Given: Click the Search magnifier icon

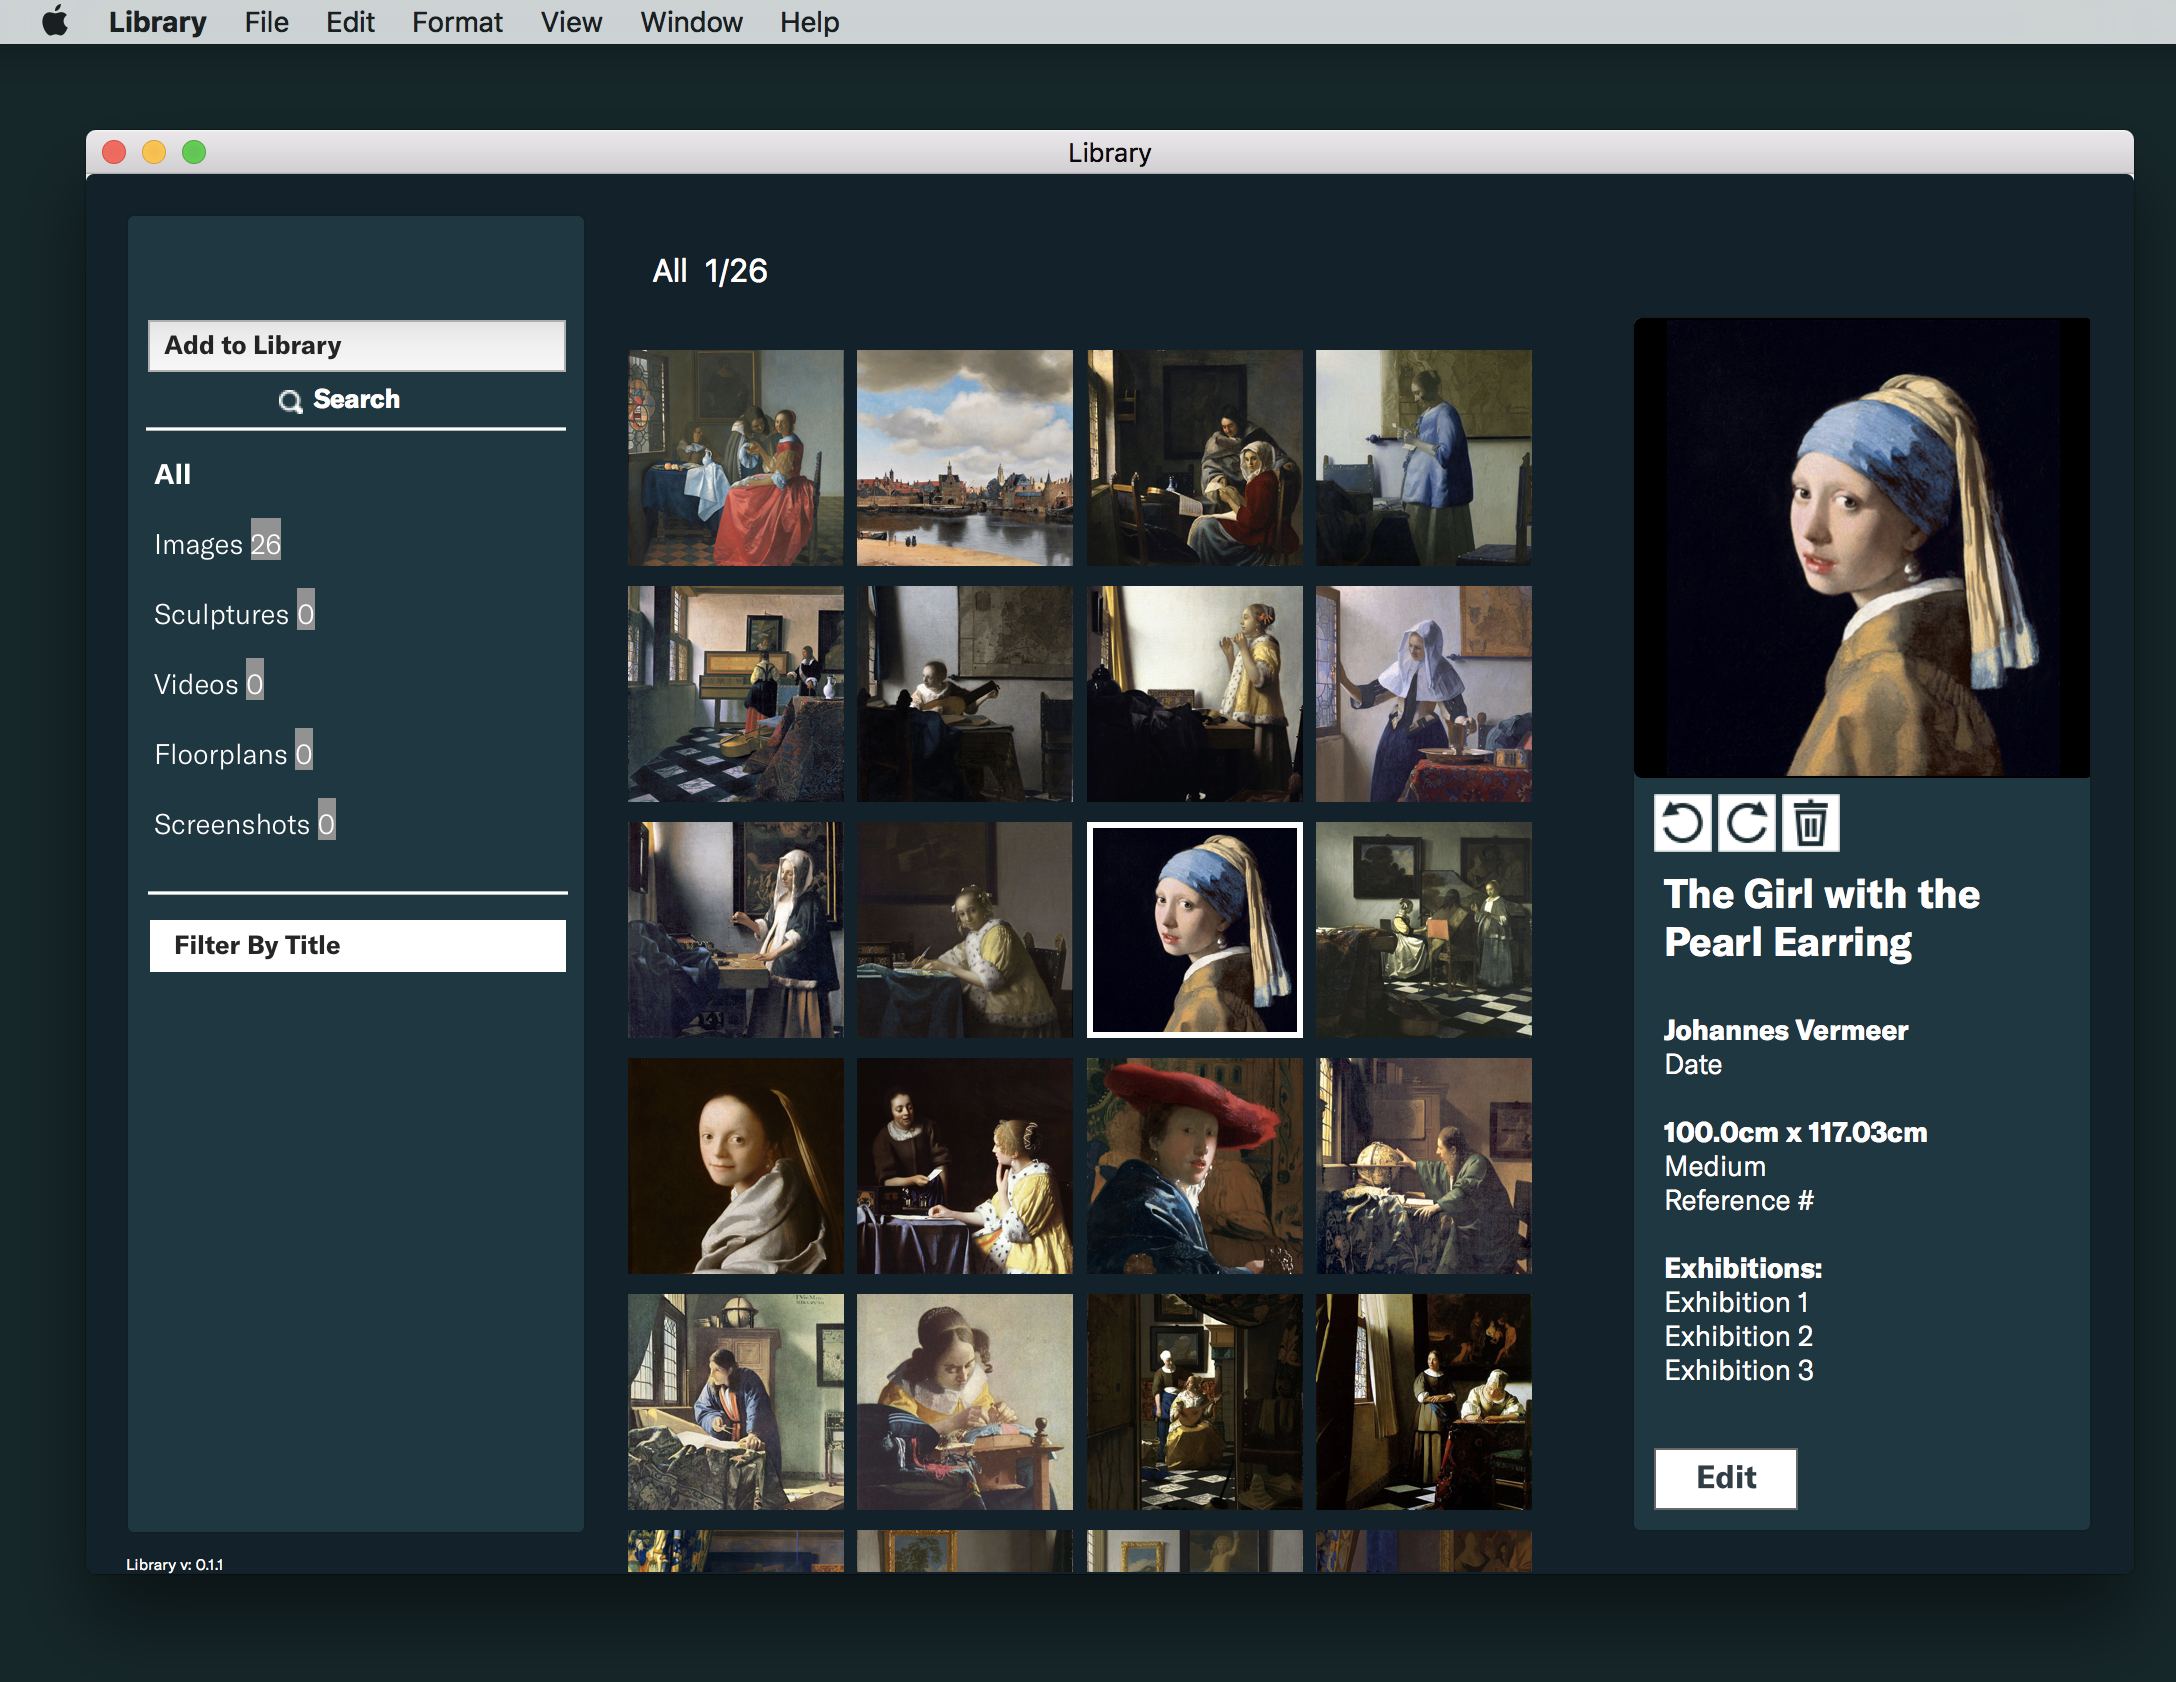Looking at the screenshot, I should tap(290, 400).
